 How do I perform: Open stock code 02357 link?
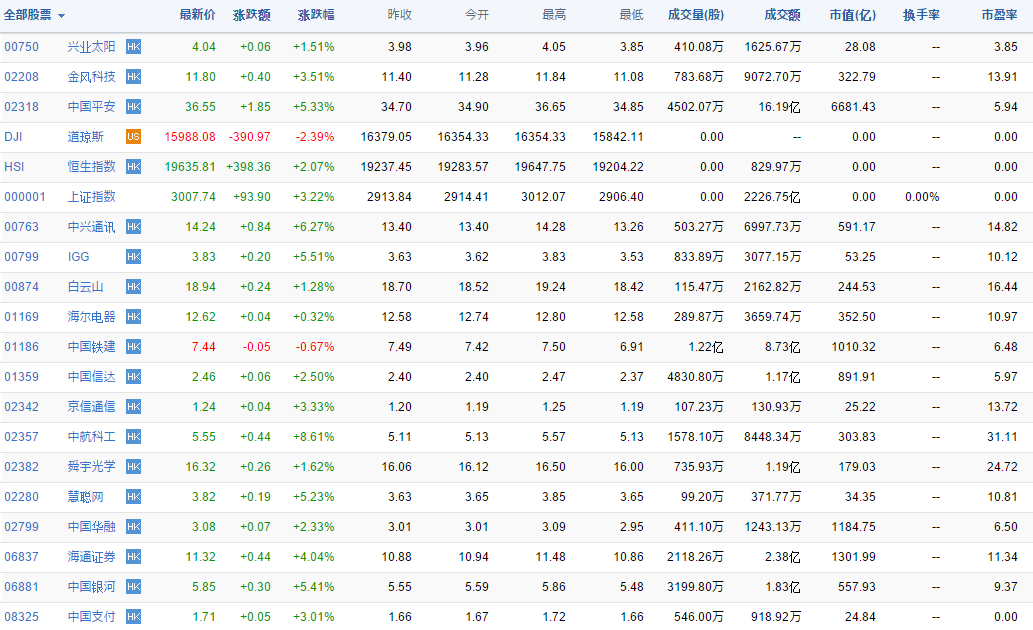[x=22, y=437]
